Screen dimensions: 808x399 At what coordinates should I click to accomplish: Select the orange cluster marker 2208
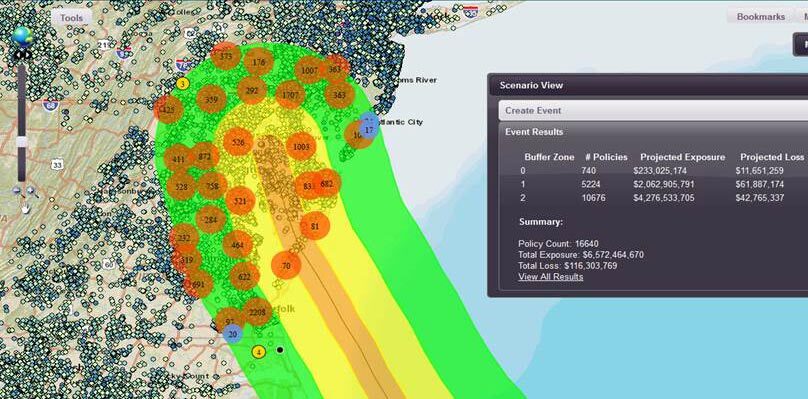tap(257, 312)
